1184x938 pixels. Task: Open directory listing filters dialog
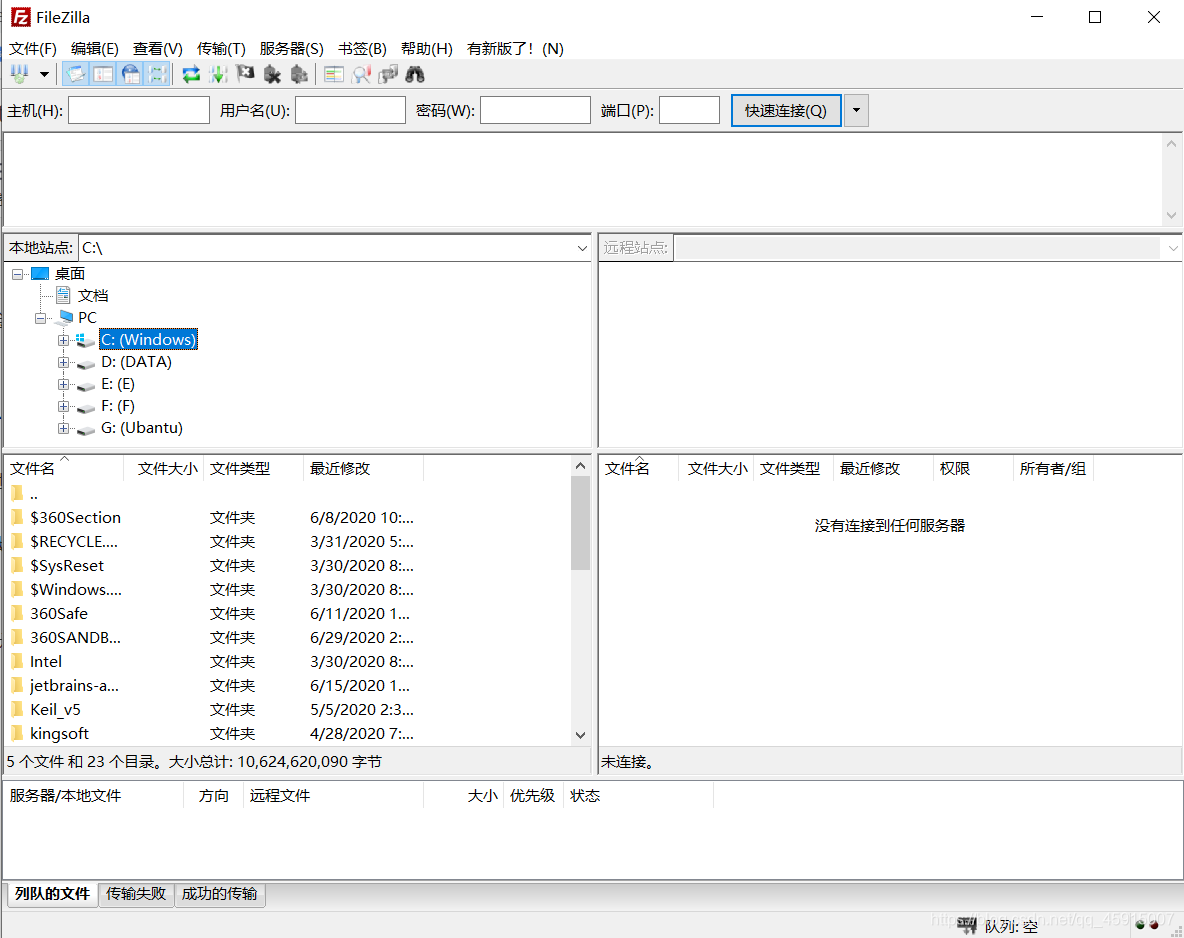[334, 74]
